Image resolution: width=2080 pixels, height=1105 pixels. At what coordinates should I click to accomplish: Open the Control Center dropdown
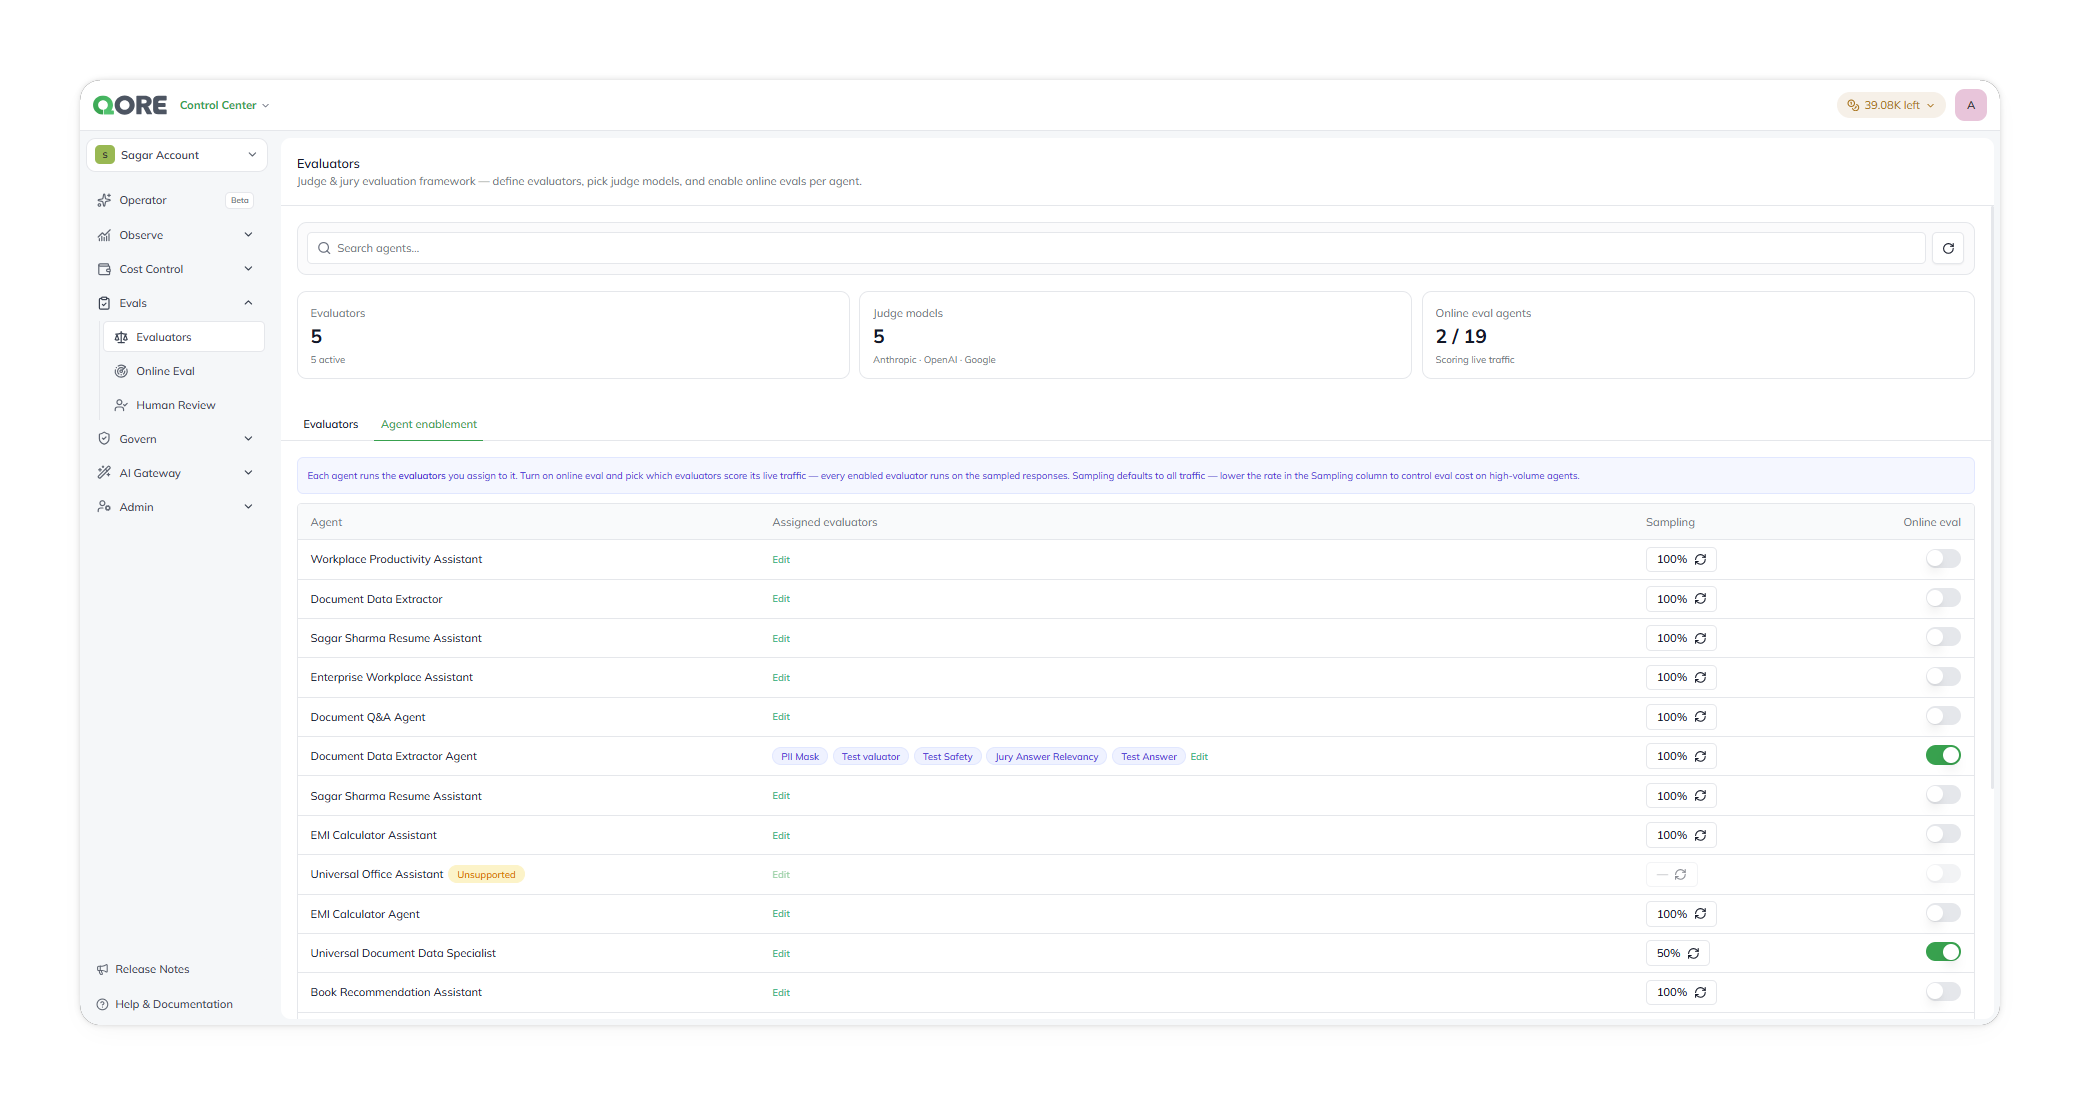point(224,105)
